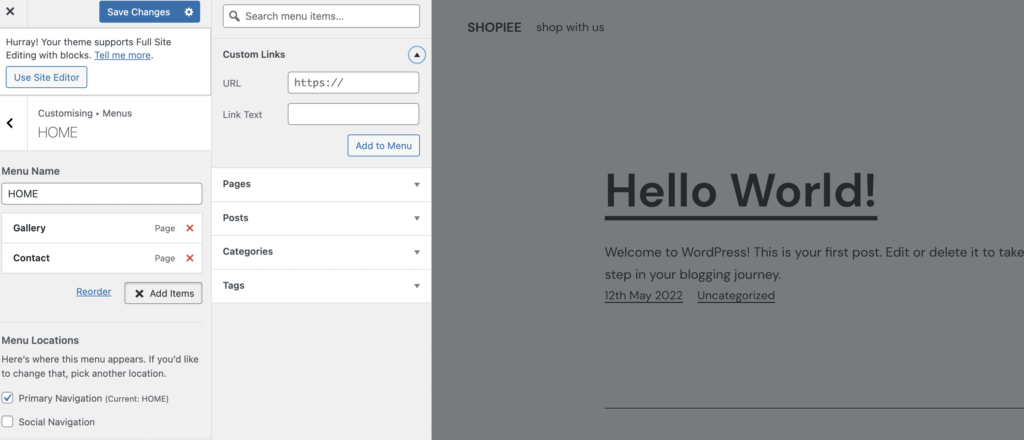This screenshot has height=440, width=1024.
Task: Click the search magnifier icon
Action: pyautogui.click(x=233, y=17)
